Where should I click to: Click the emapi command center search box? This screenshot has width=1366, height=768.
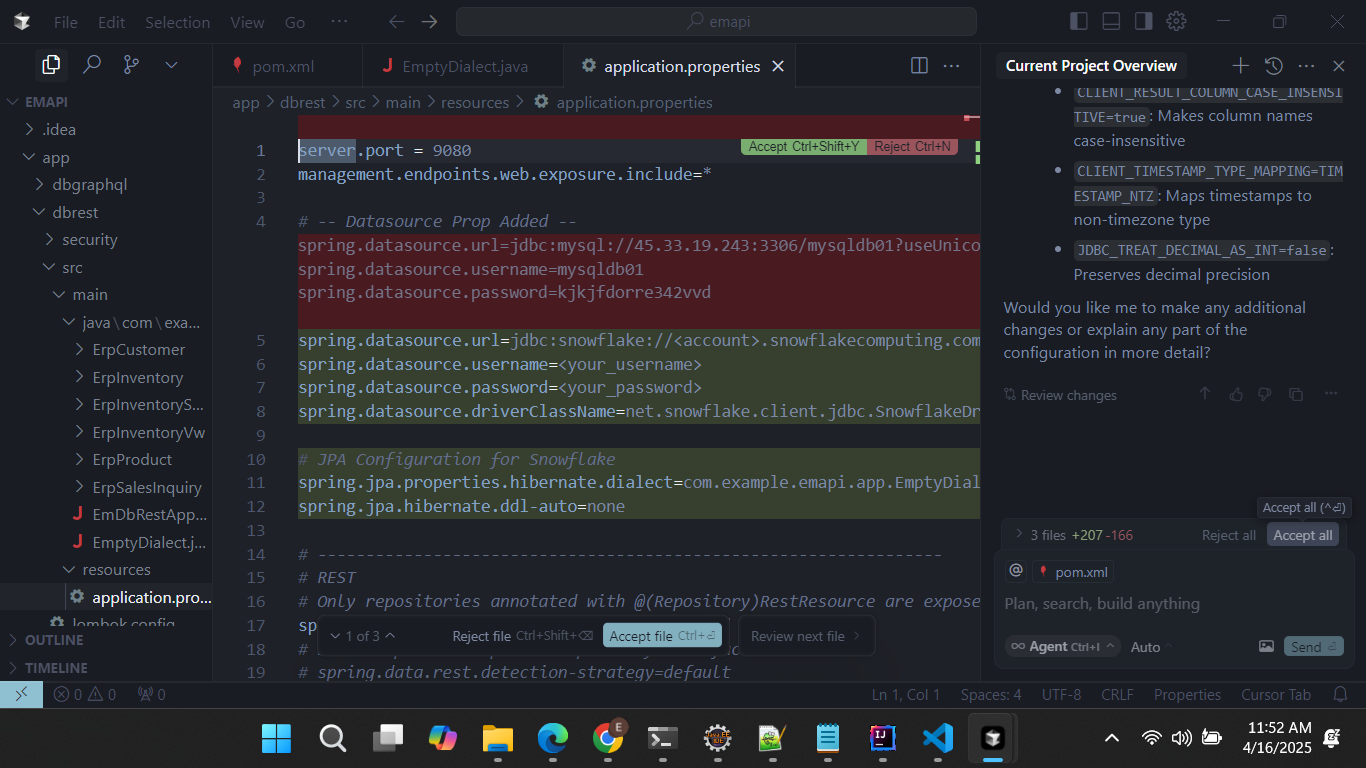coord(716,21)
